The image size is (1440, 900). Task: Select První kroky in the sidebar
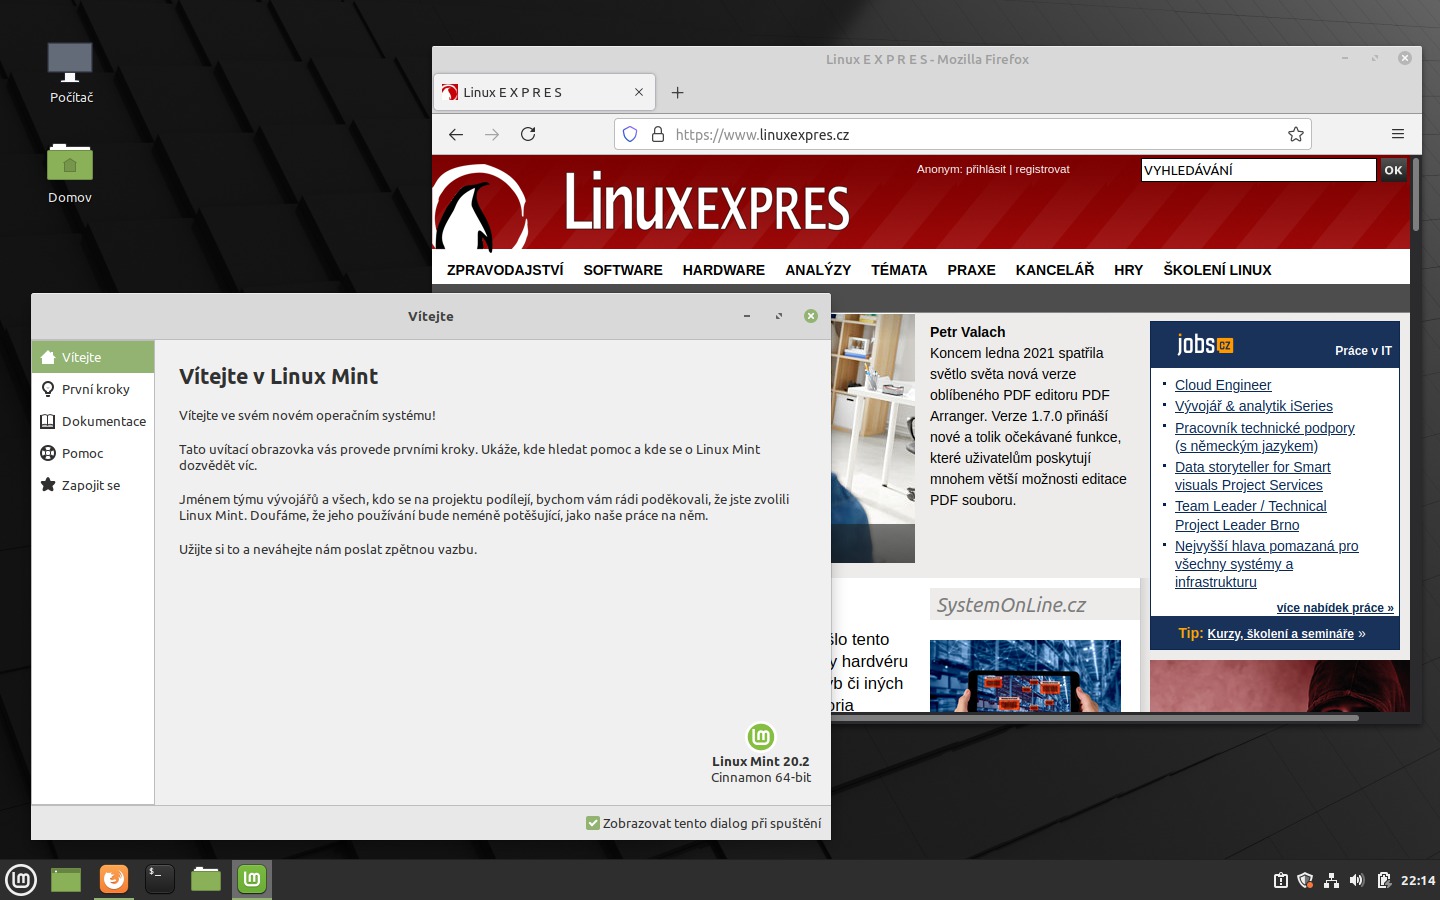tap(95, 389)
